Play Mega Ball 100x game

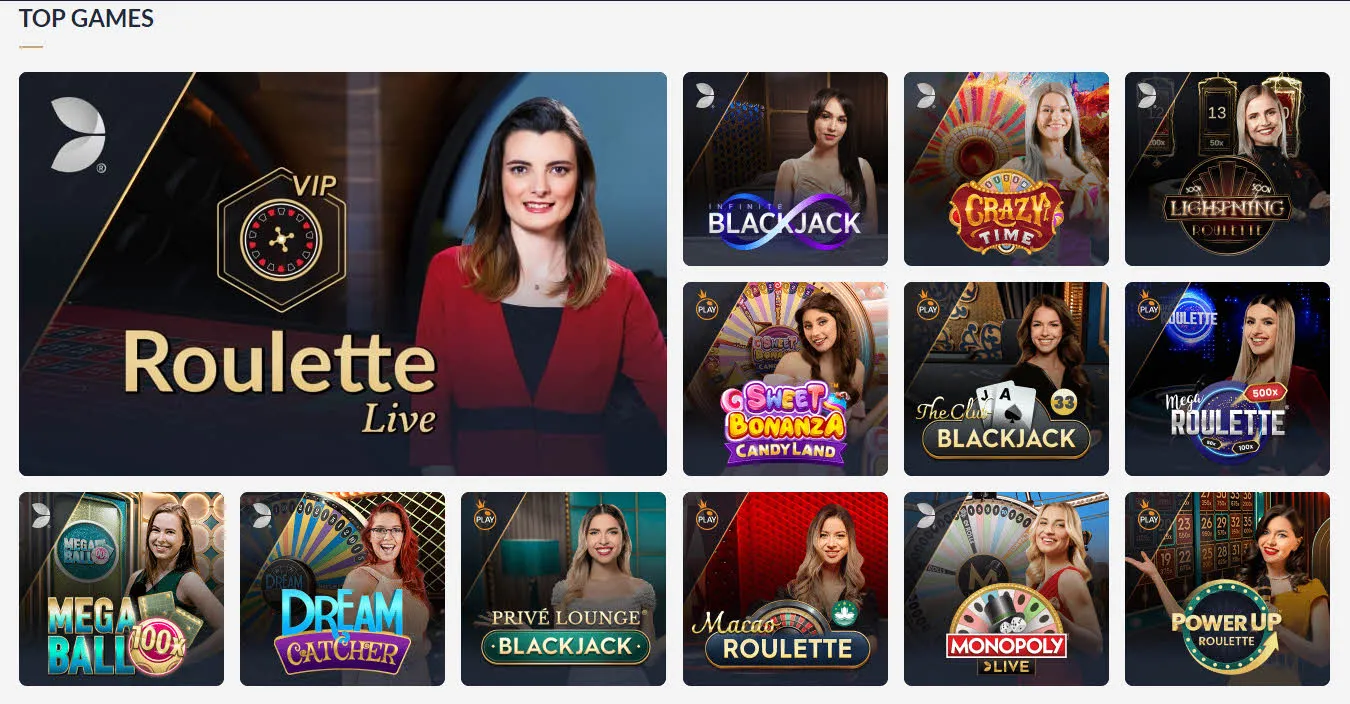coord(121,589)
